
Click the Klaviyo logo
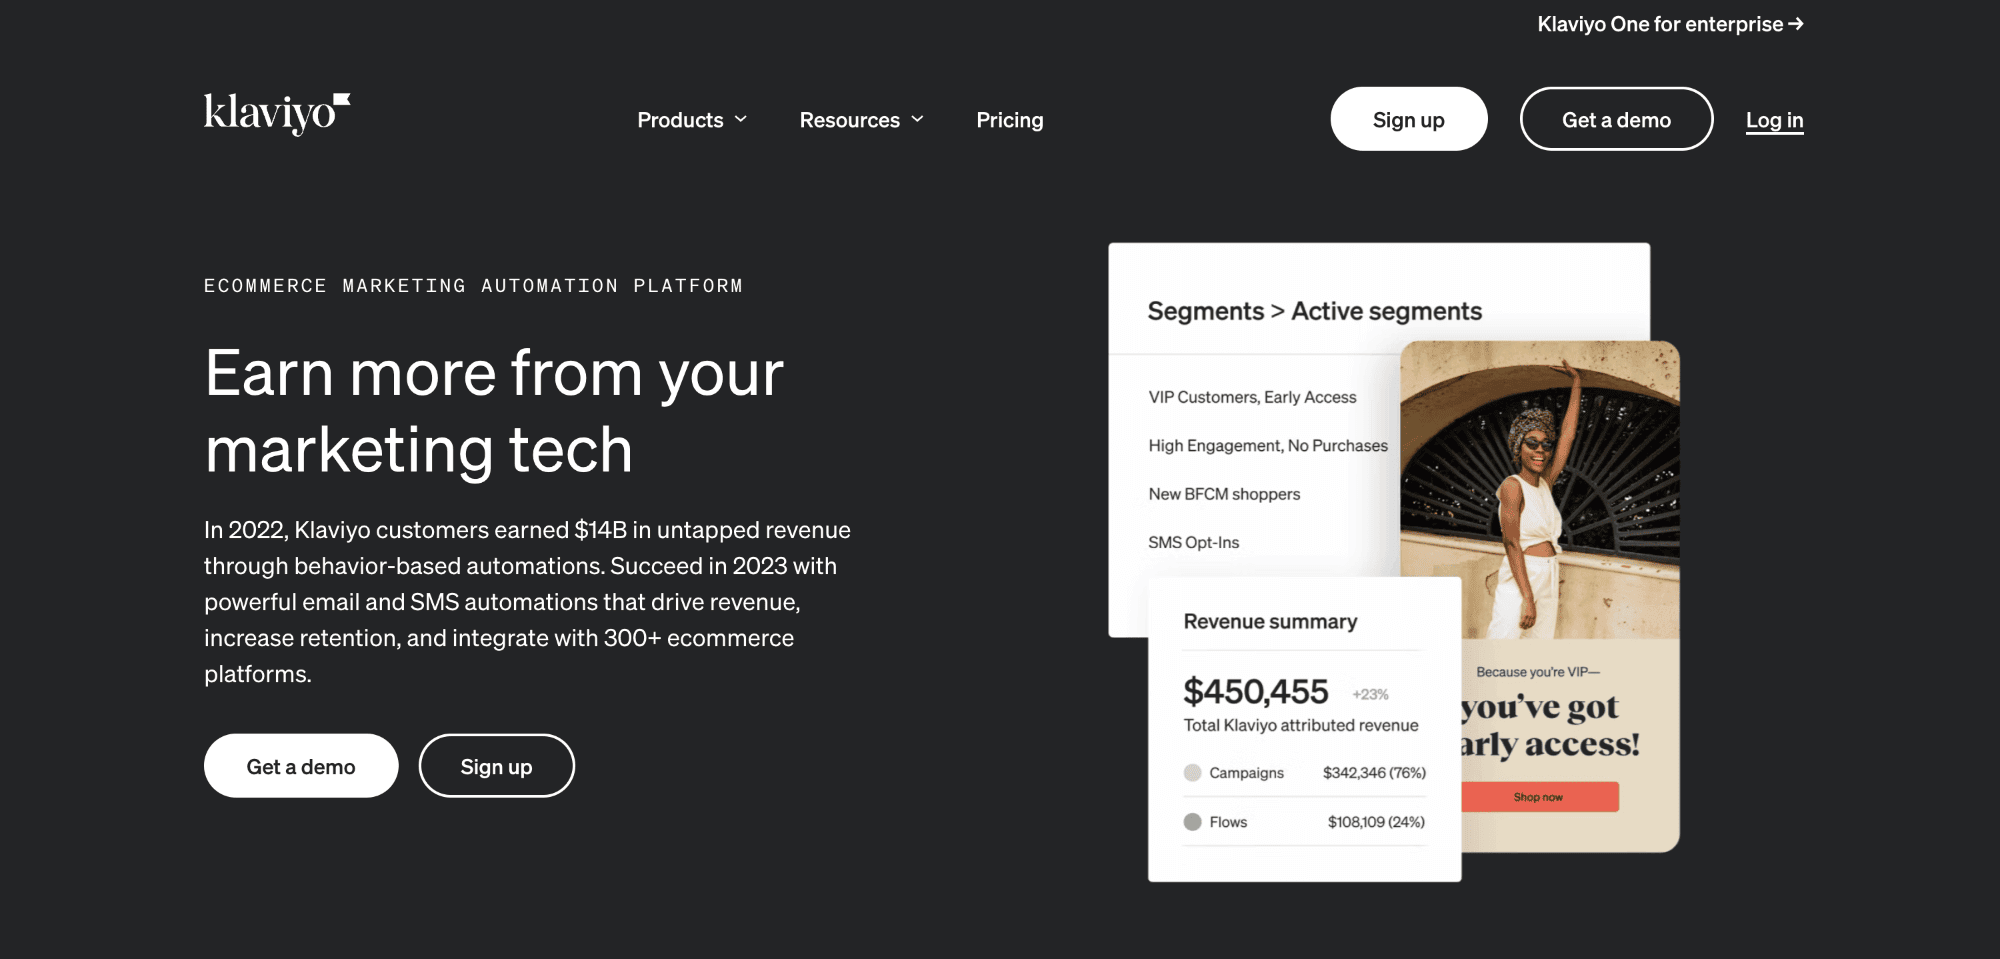277,114
